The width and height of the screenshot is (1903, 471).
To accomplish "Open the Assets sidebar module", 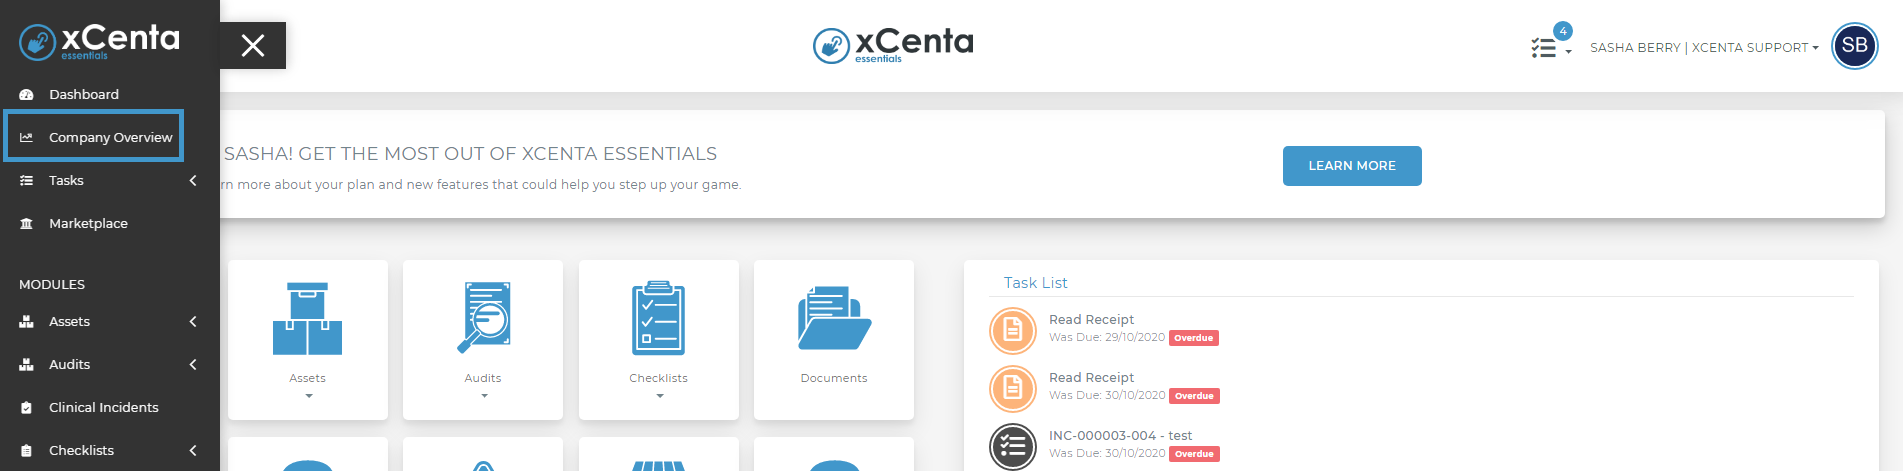I will tap(69, 321).
